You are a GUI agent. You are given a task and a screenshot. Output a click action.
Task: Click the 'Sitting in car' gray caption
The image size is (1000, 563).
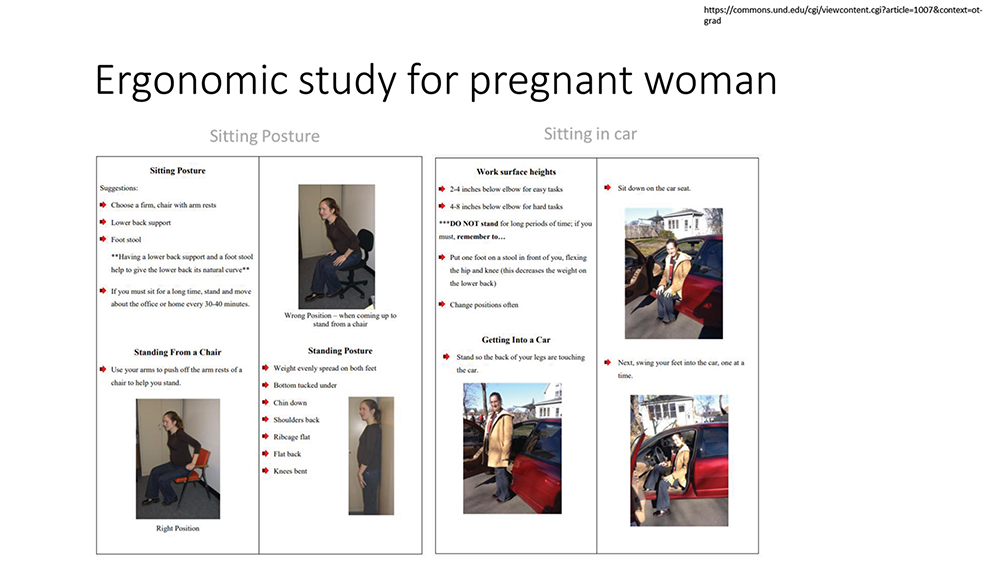(590, 134)
